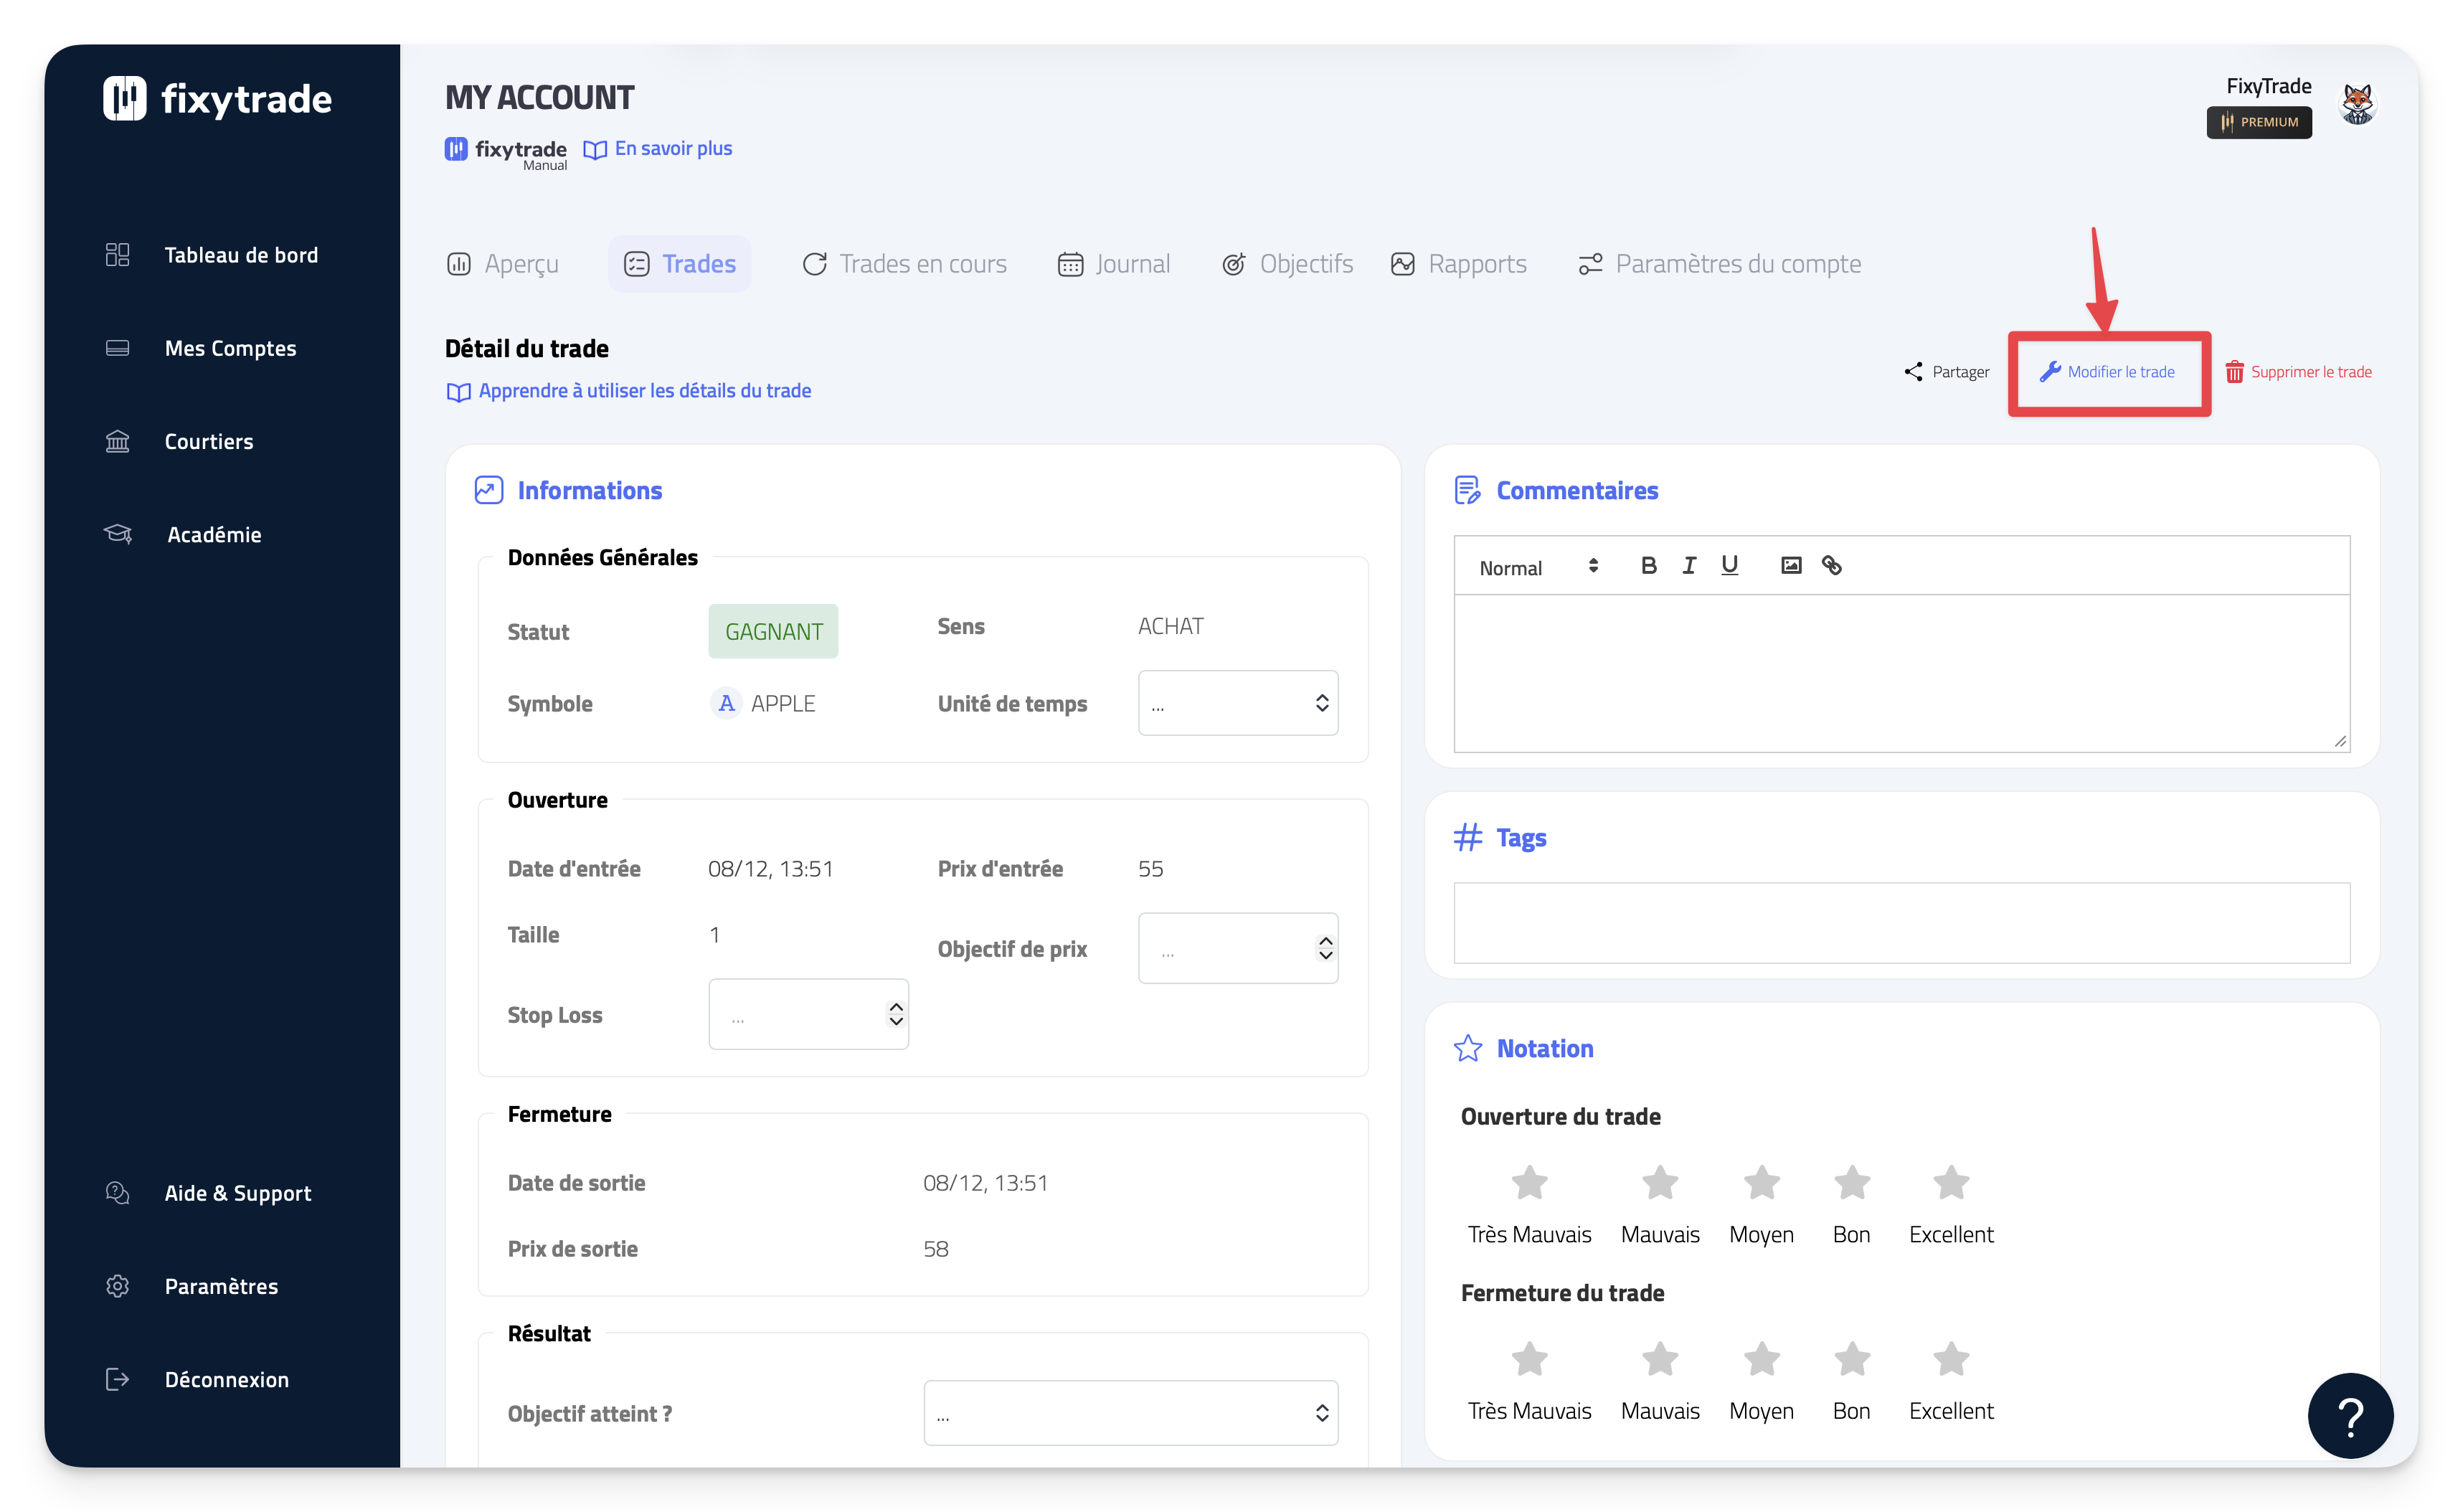The width and height of the screenshot is (2463, 1512).
Task: Rate trade closing as Moyen star
Action: (x=1761, y=1360)
